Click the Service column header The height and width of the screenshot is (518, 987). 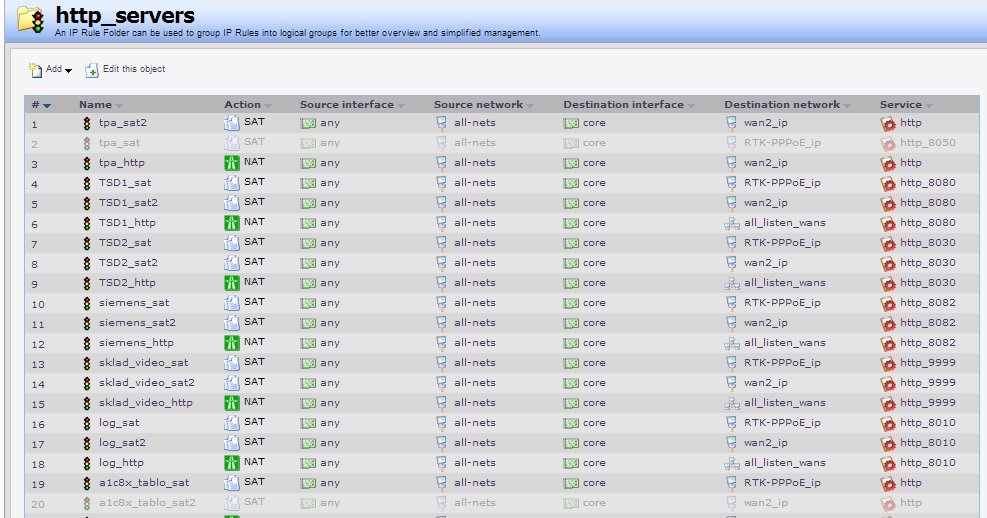point(902,104)
